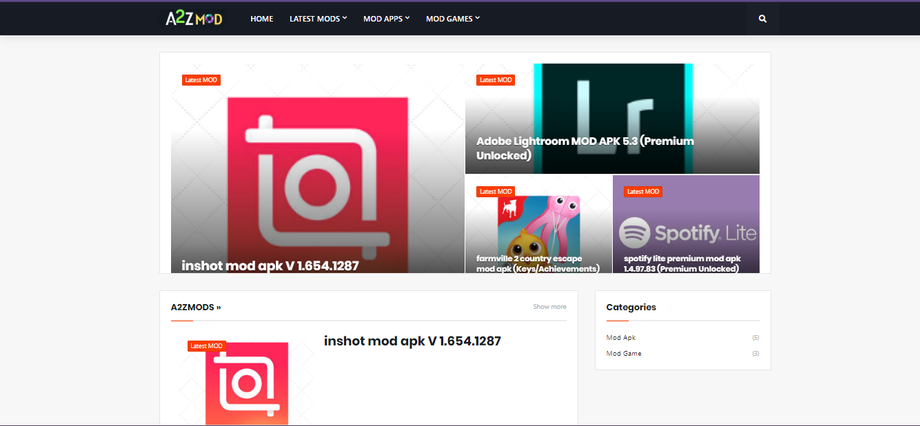Select the Mod Apk category
The width and height of the screenshot is (920, 426).
621,337
